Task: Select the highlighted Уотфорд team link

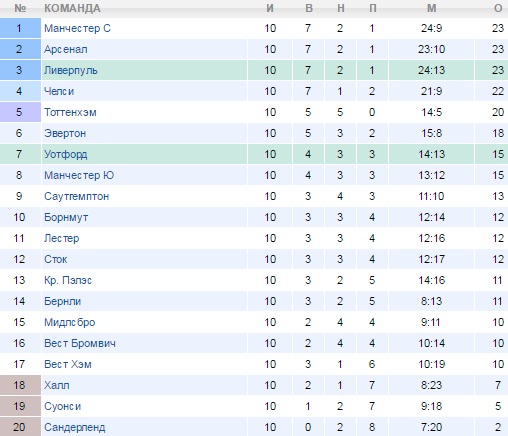Action: pyautogui.click(x=66, y=154)
